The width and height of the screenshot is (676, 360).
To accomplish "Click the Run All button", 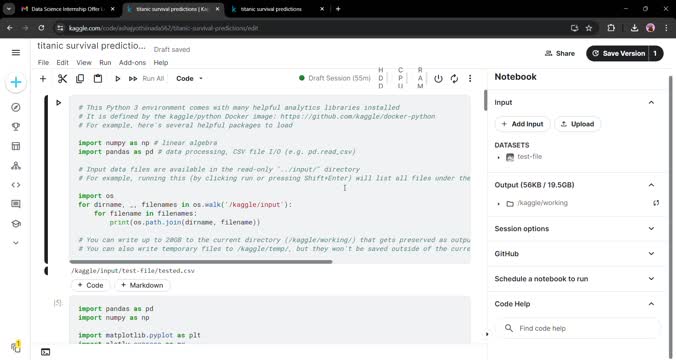I will [x=147, y=78].
